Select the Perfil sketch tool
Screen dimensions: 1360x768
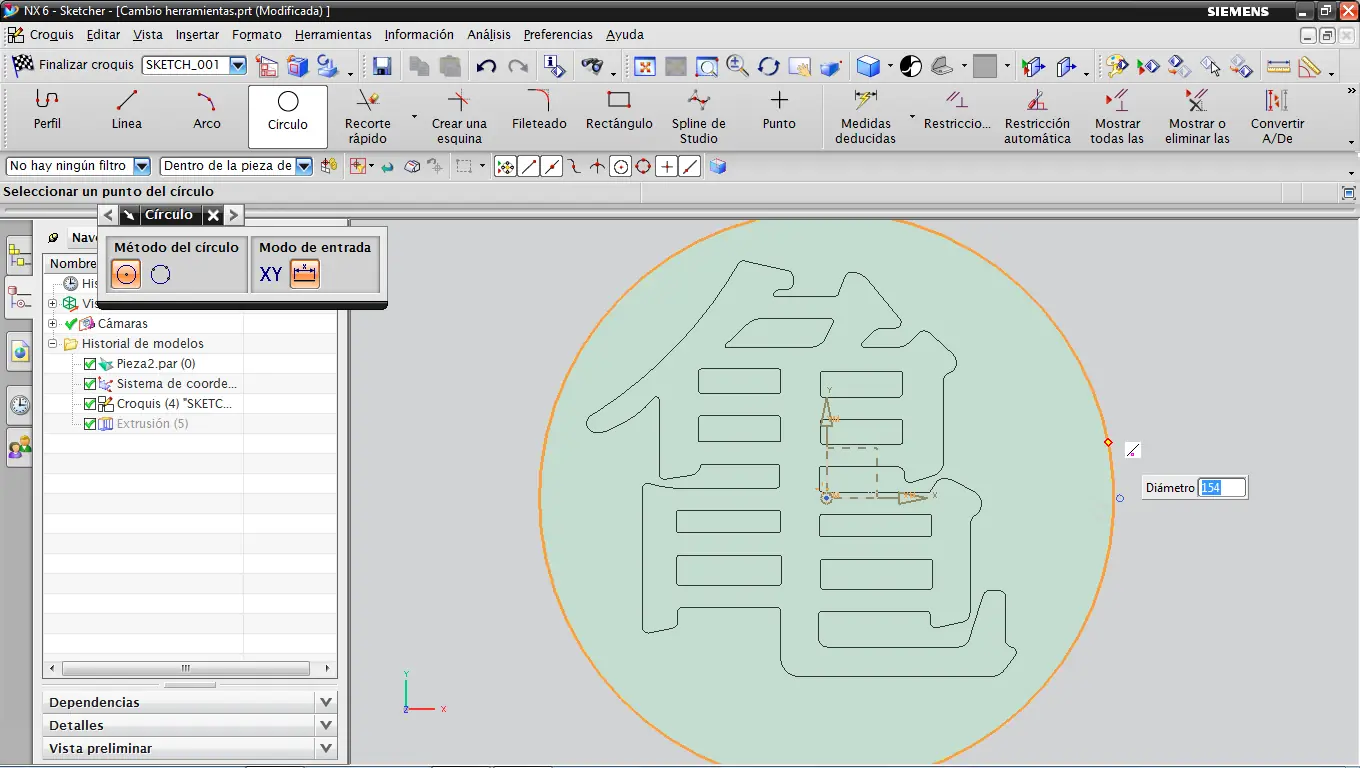pyautogui.click(x=47, y=110)
